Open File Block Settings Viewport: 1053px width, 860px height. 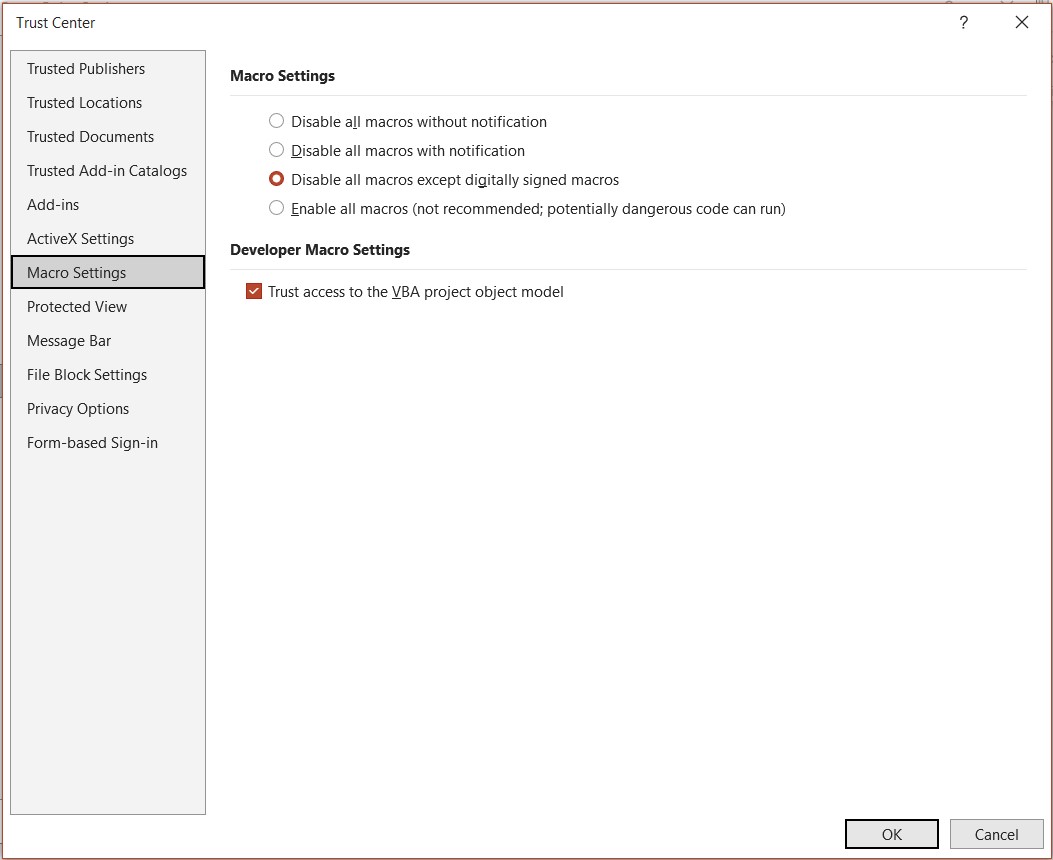point(87,375)
